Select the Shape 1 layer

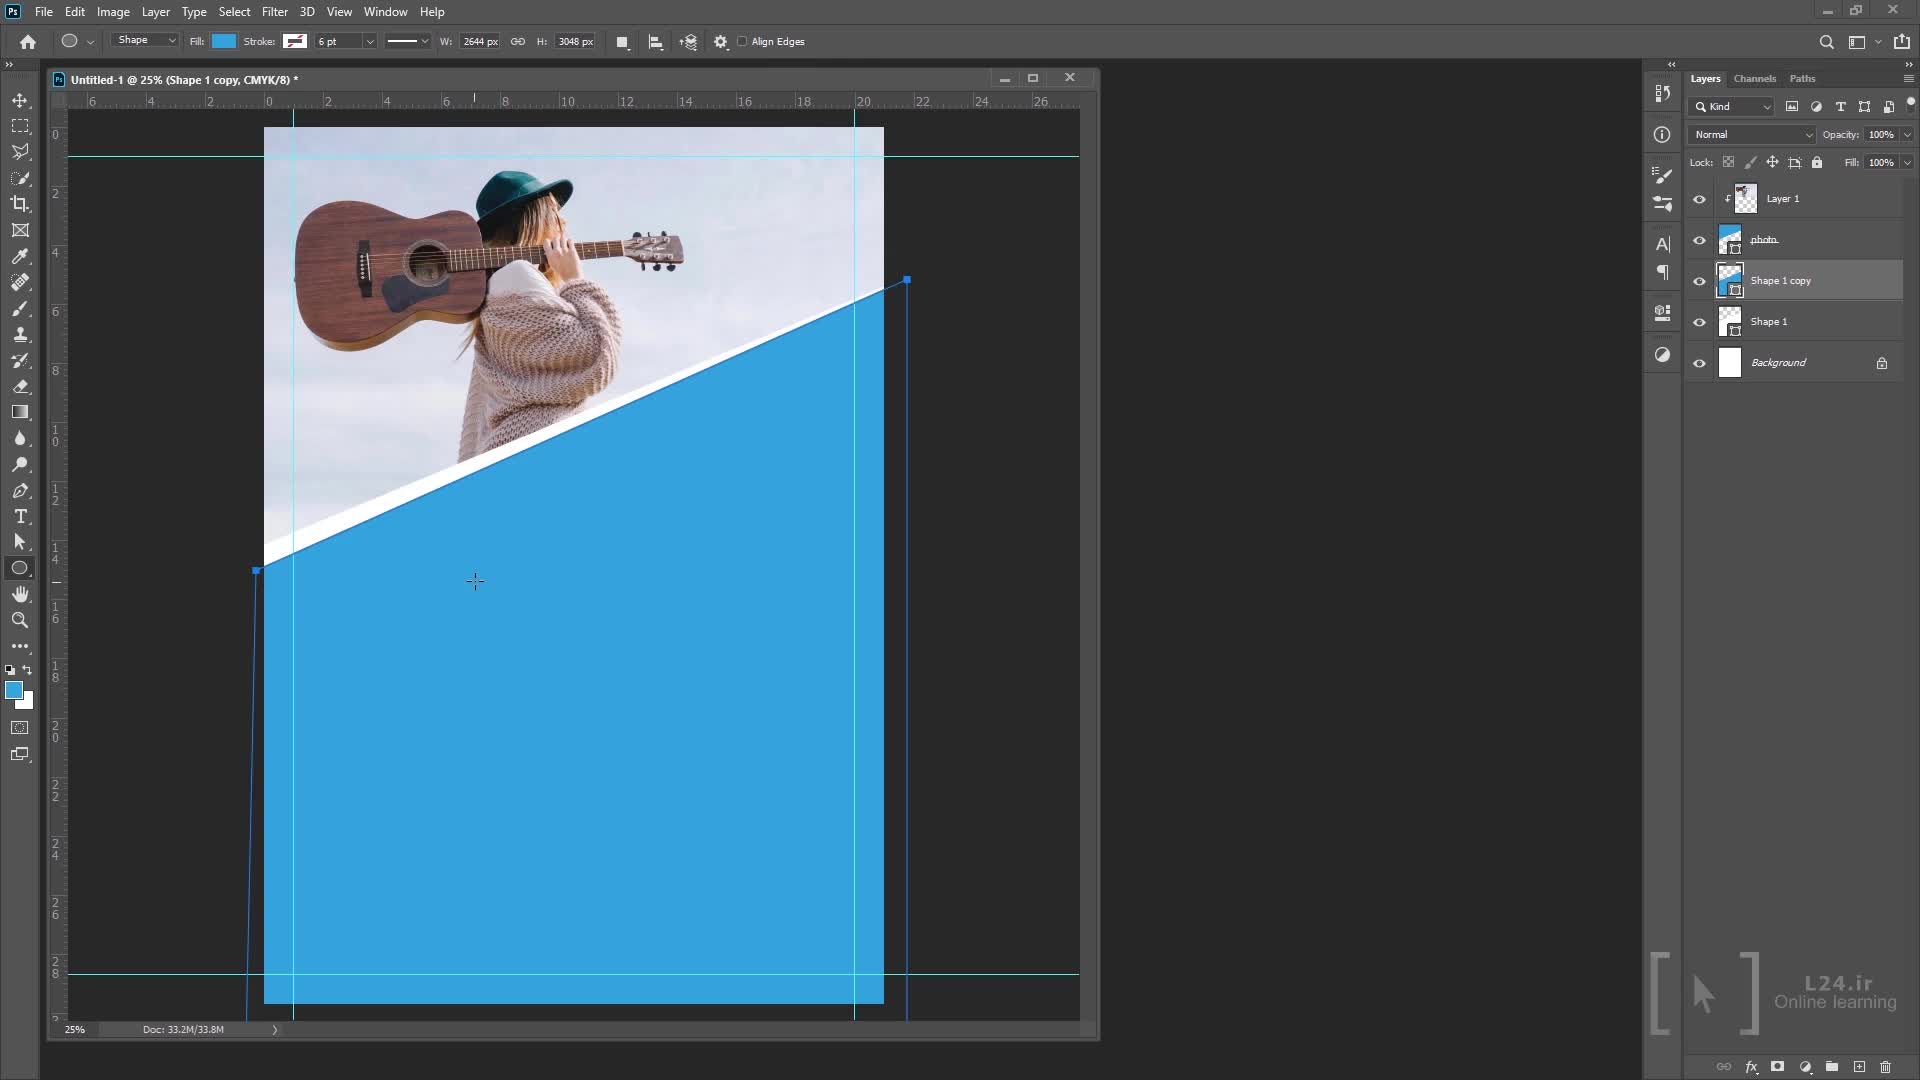[1800, 322]
